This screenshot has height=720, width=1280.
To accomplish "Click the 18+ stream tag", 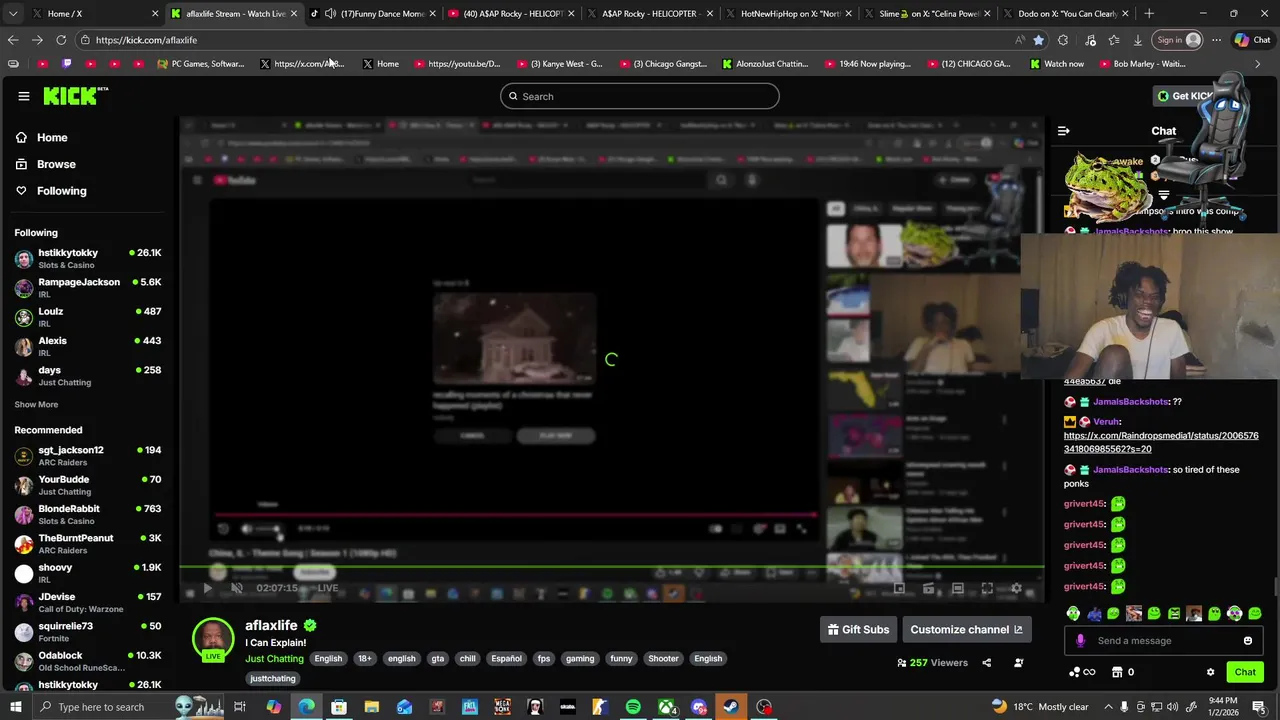I will point(365,659).
